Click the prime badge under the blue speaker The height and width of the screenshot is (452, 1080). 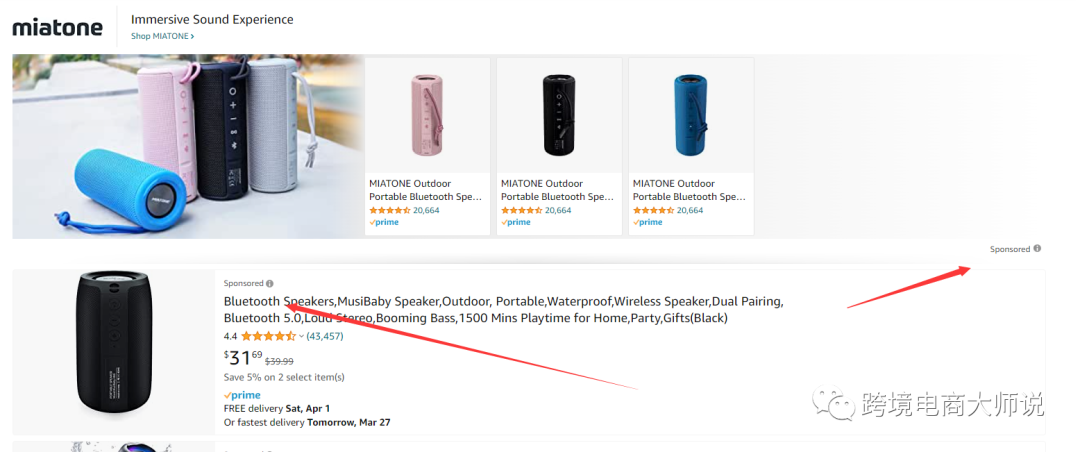(648, 222)
